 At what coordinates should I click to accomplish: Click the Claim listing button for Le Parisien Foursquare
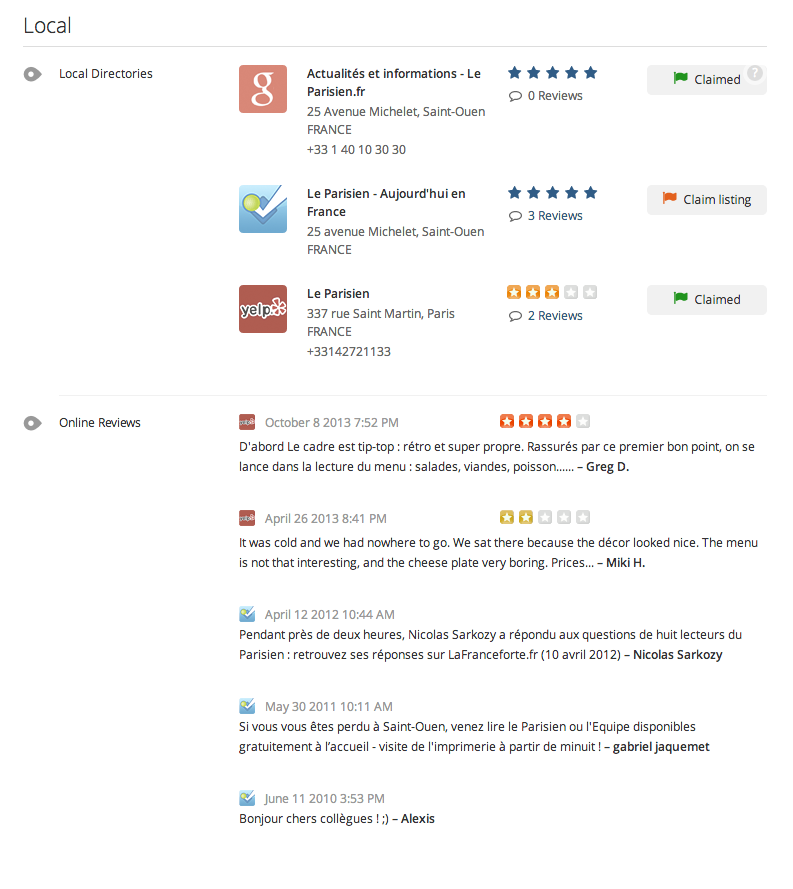[706, 199]
